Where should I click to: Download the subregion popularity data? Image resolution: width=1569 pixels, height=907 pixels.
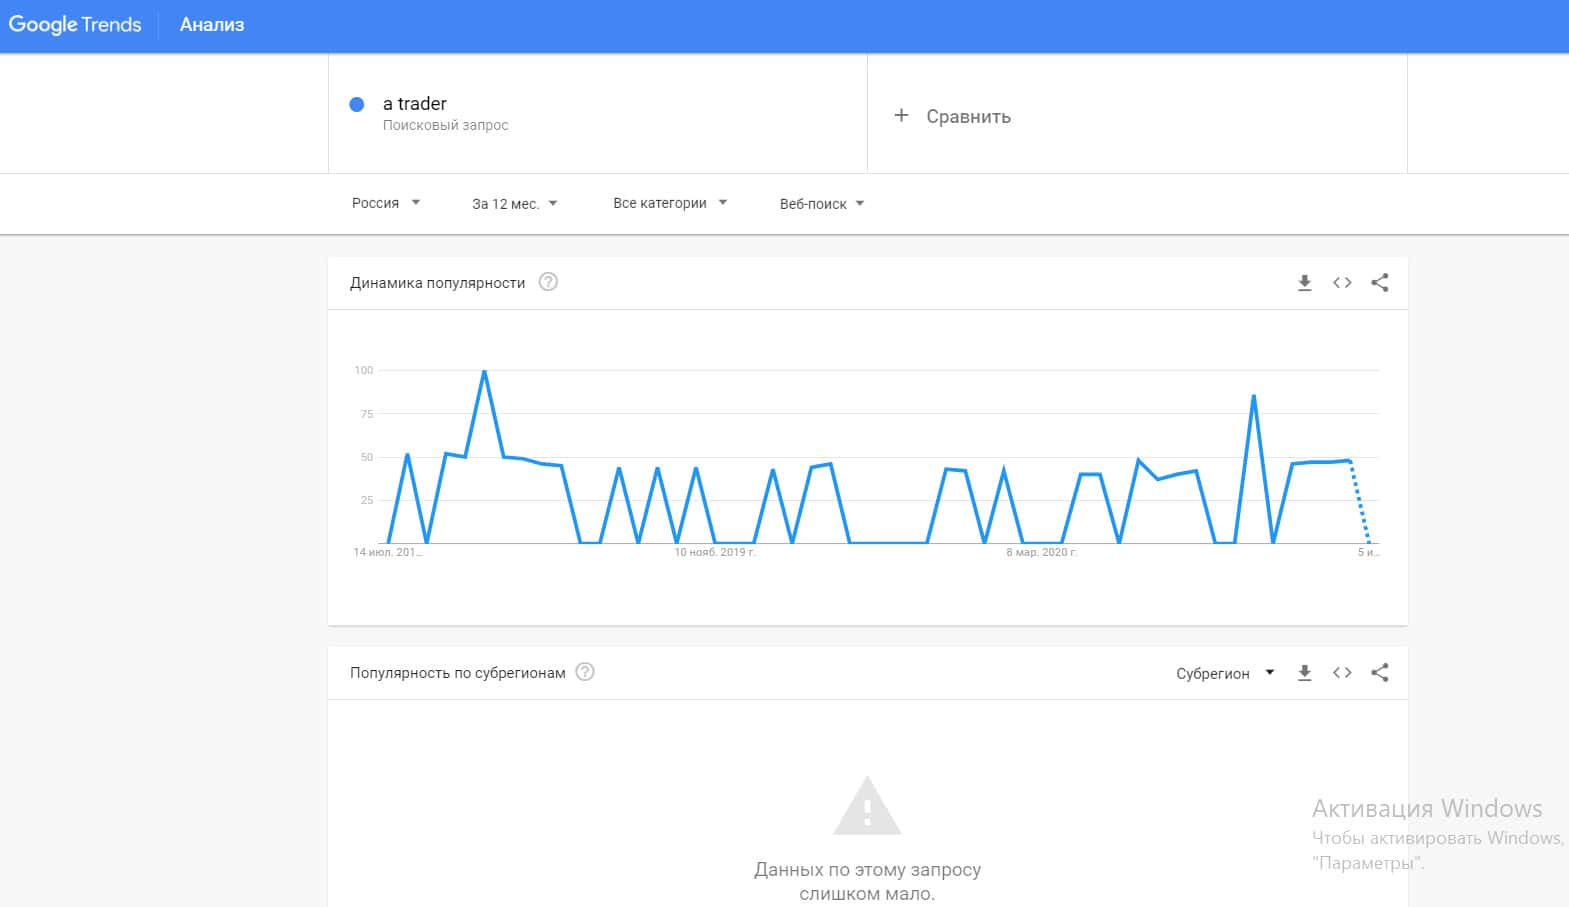pyautogui.click(x=1304, y=673)
